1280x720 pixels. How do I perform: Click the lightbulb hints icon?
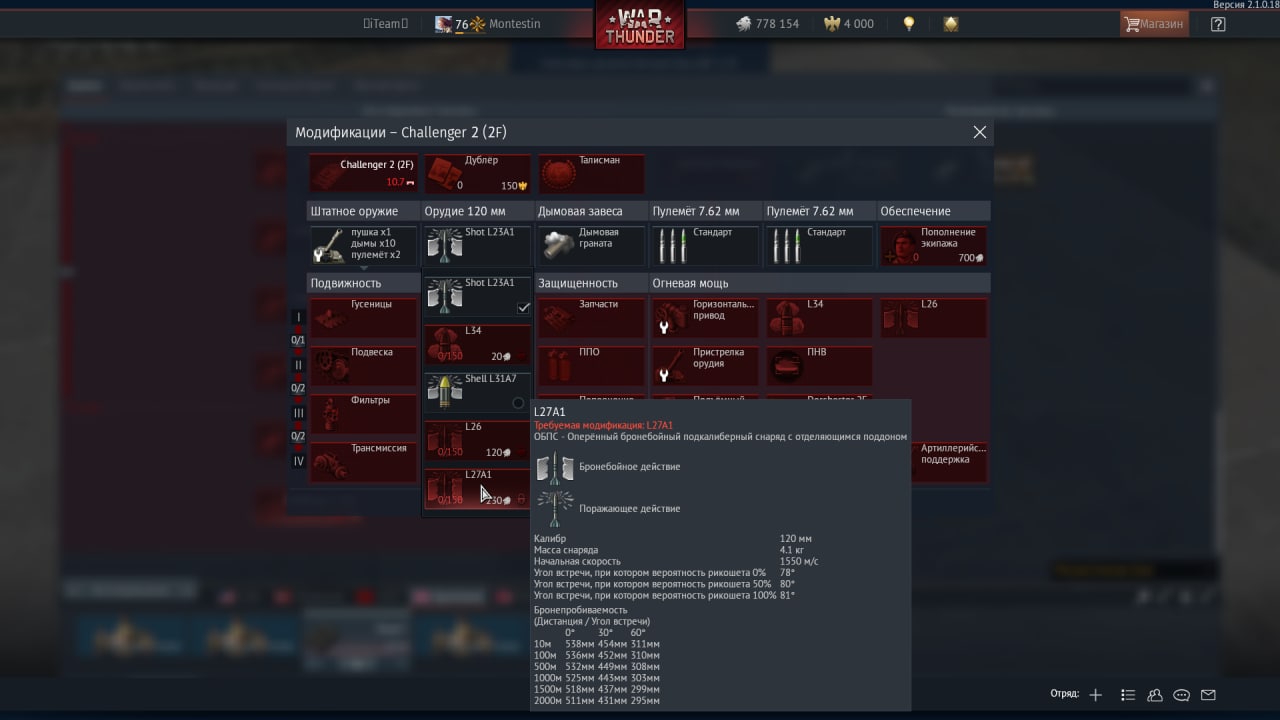[908, 24]
